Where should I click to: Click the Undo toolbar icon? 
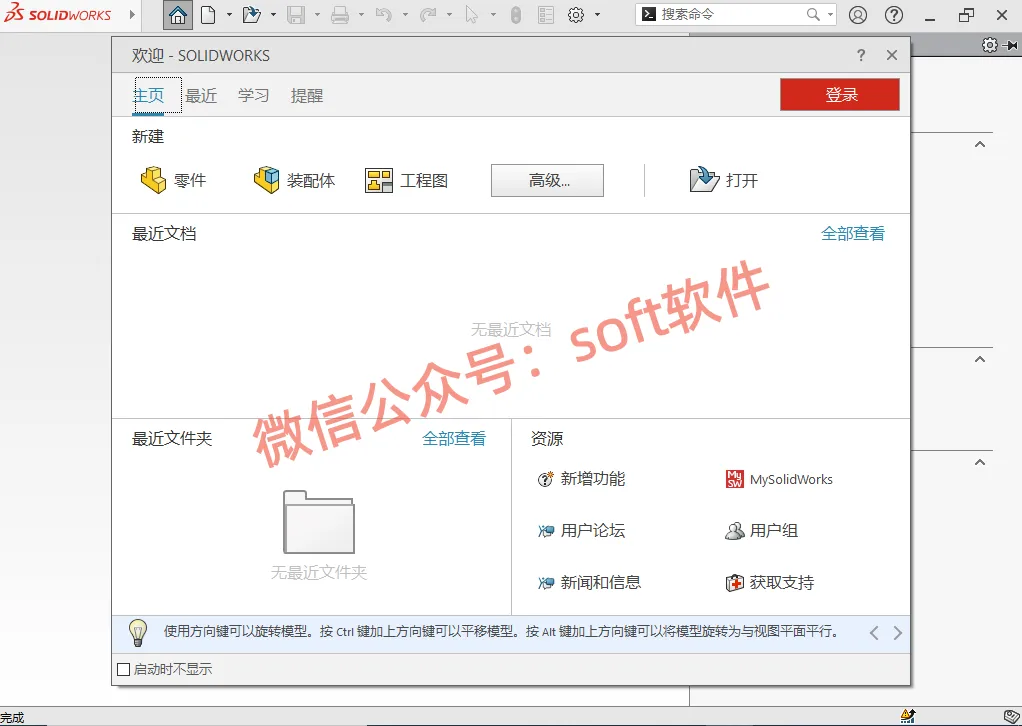point(384,14)
